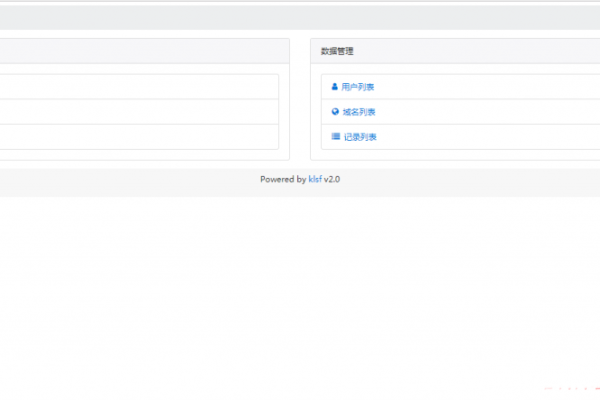Click the user icon beside 用户列表
This screenshot has width=600, height=400.
click(x=335, y=87)
